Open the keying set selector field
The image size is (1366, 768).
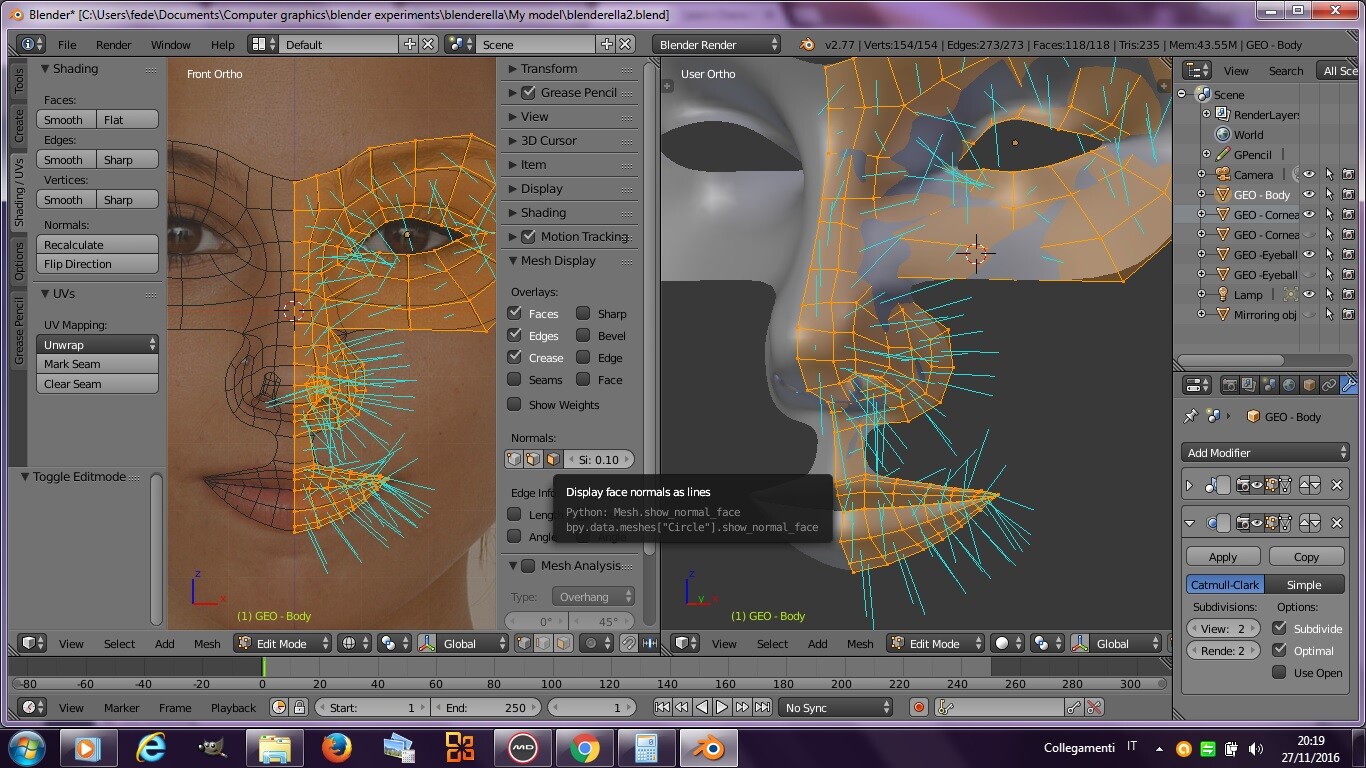(x=1000, y=707)
